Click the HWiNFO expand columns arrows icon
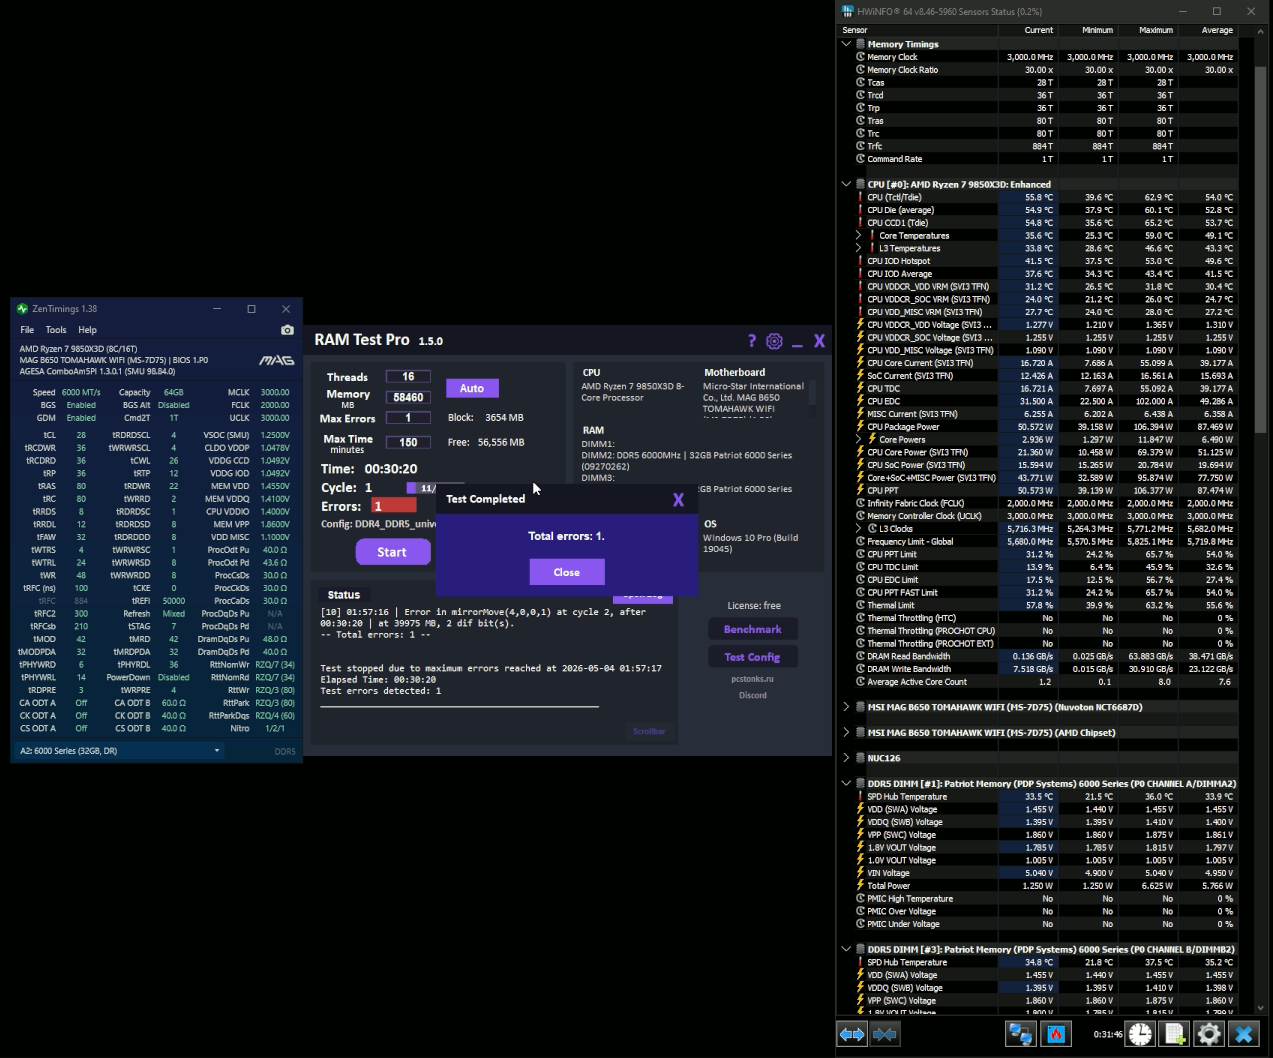 pos(852,1034)
